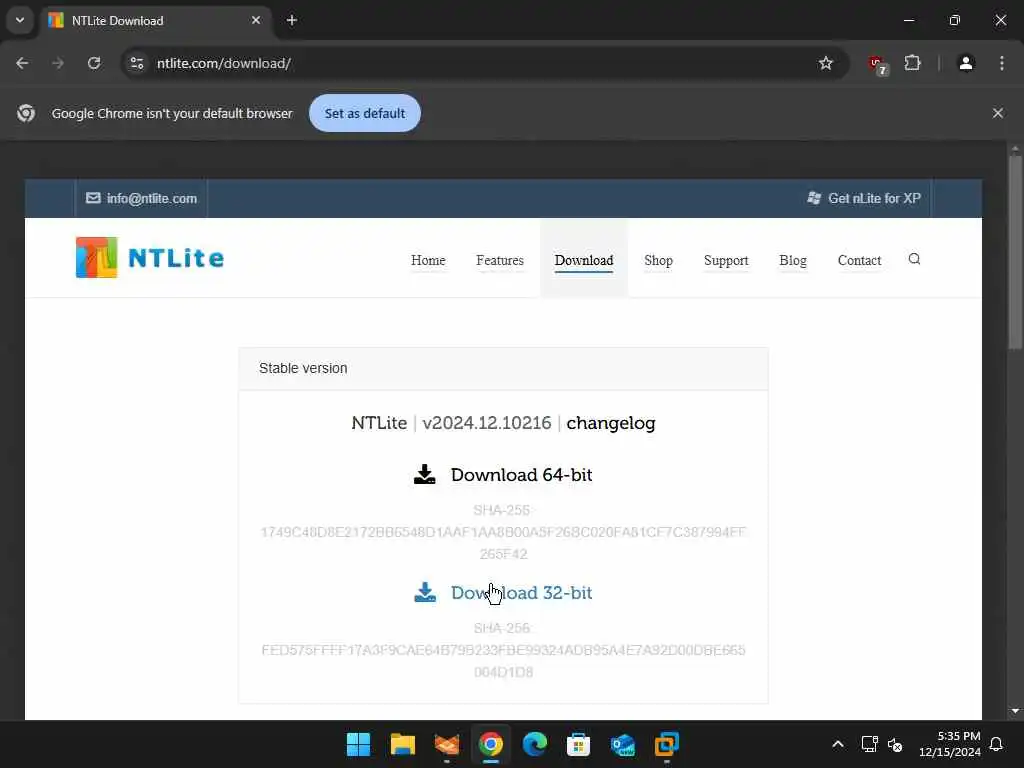Click the v2024.12.10216 version text
Screen dimensions: 1024x768
tap(487, 423)
